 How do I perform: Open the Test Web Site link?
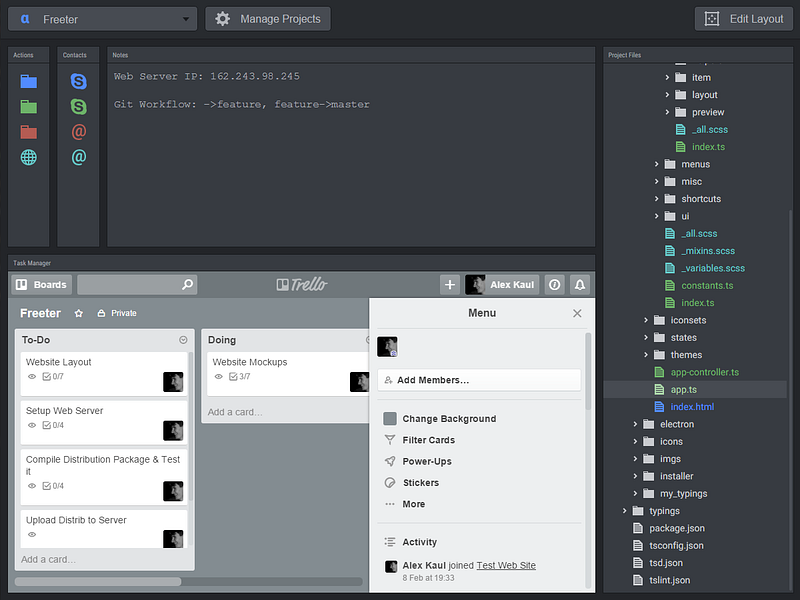tap(506, 565)
